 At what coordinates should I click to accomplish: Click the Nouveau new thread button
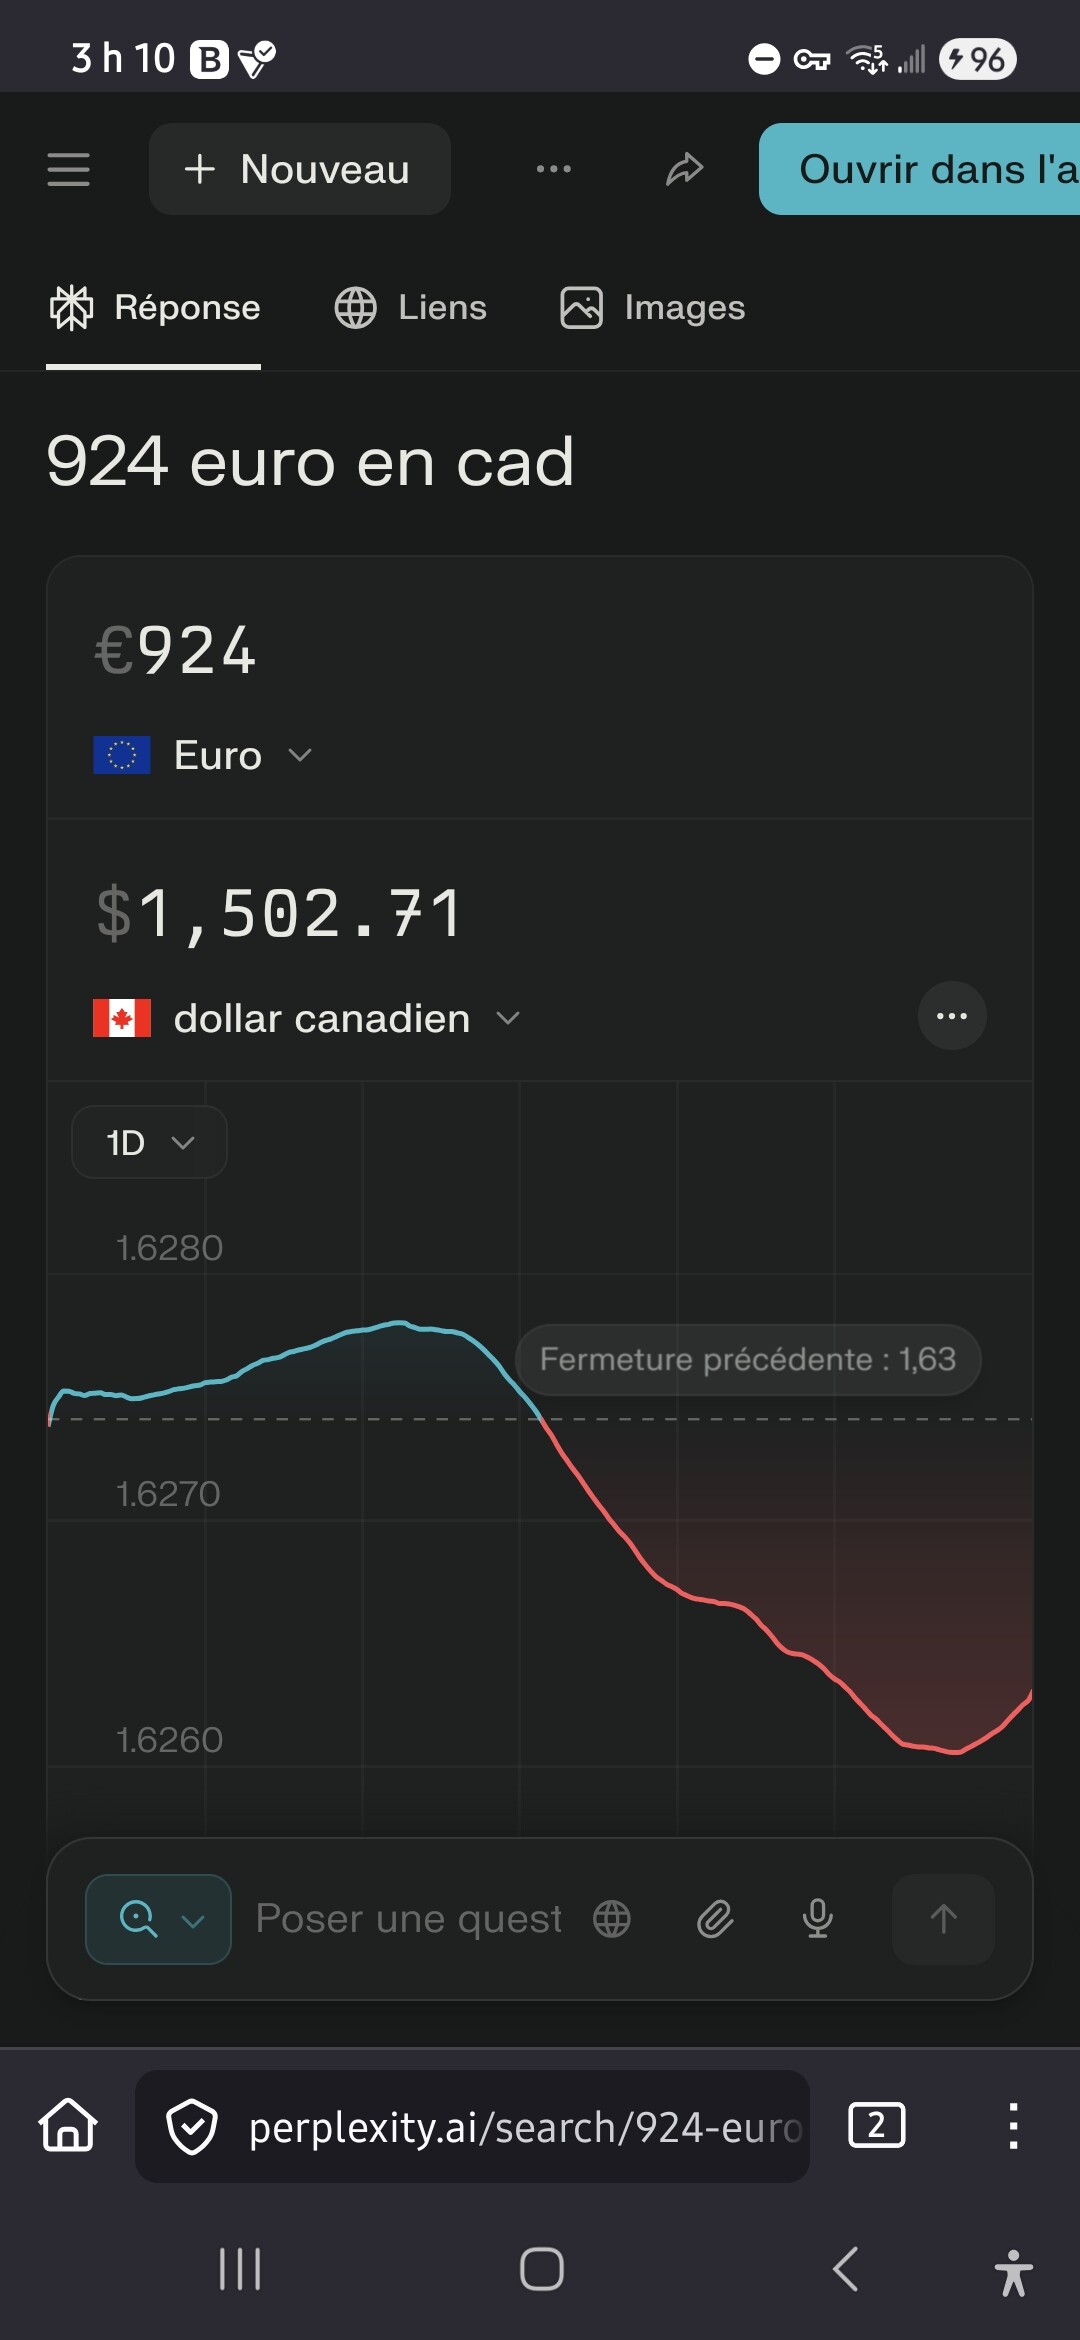(x=299, y=170)
